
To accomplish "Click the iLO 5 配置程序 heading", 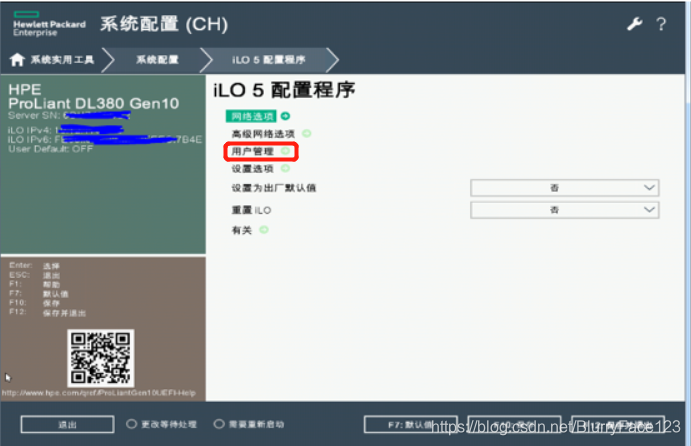I will (x=284, y=90).
